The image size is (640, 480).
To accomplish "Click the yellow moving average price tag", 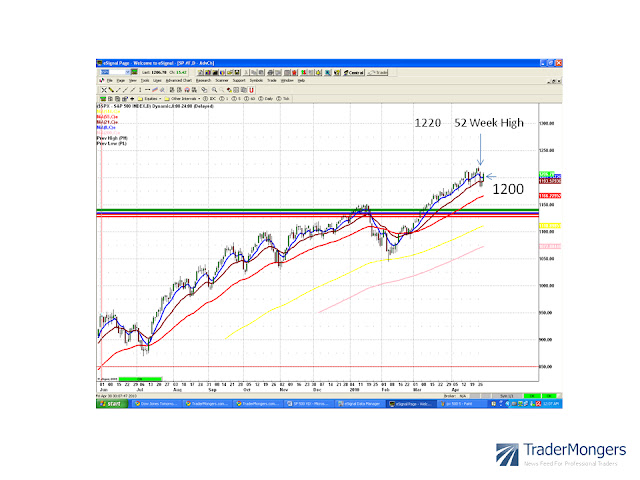I will 550,226.
